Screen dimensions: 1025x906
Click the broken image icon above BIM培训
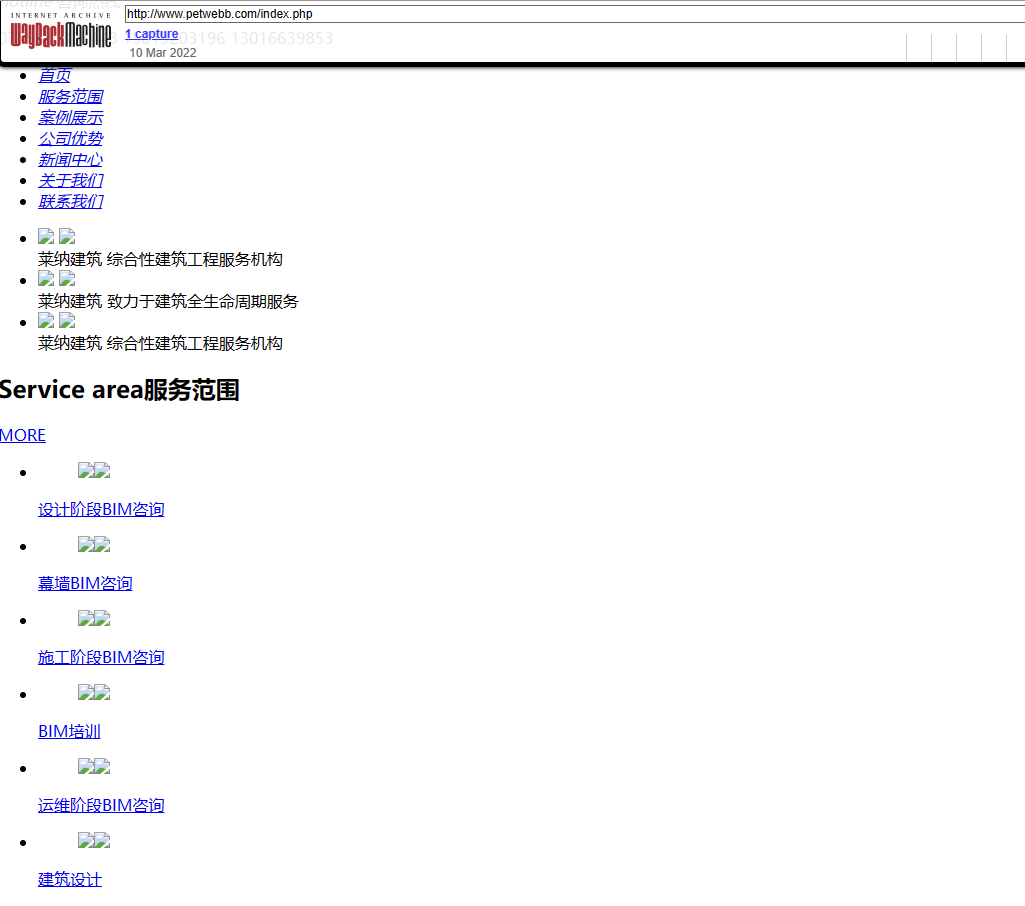coord(86,693)
